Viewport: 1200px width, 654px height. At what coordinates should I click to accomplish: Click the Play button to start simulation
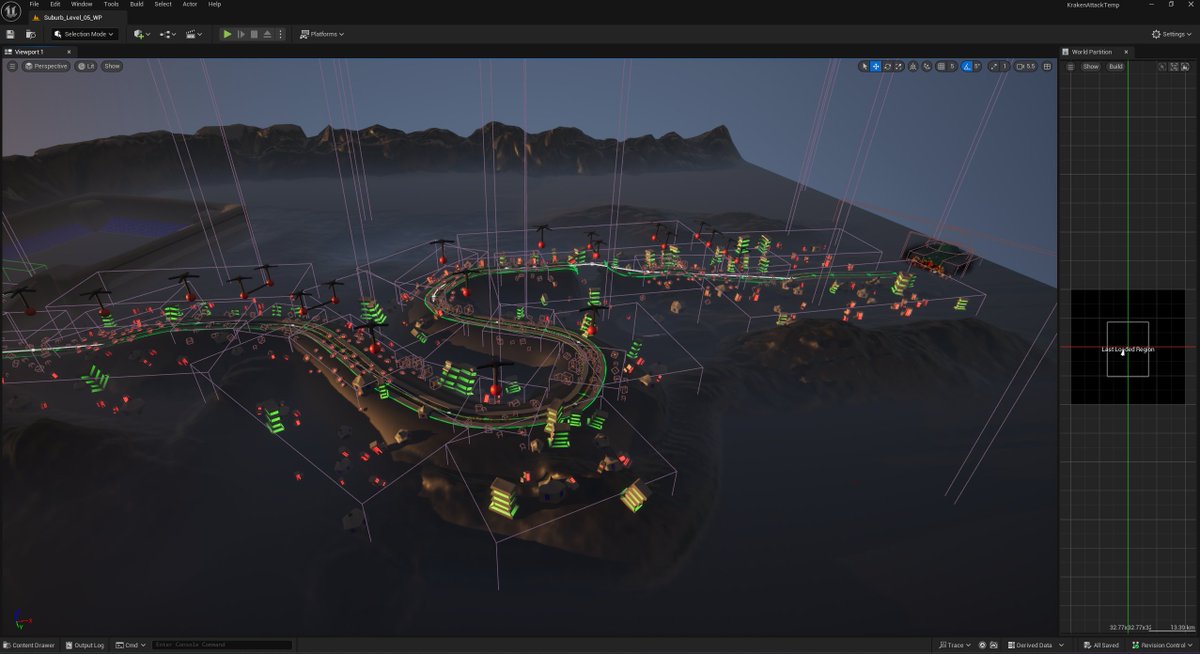point(227,34)
